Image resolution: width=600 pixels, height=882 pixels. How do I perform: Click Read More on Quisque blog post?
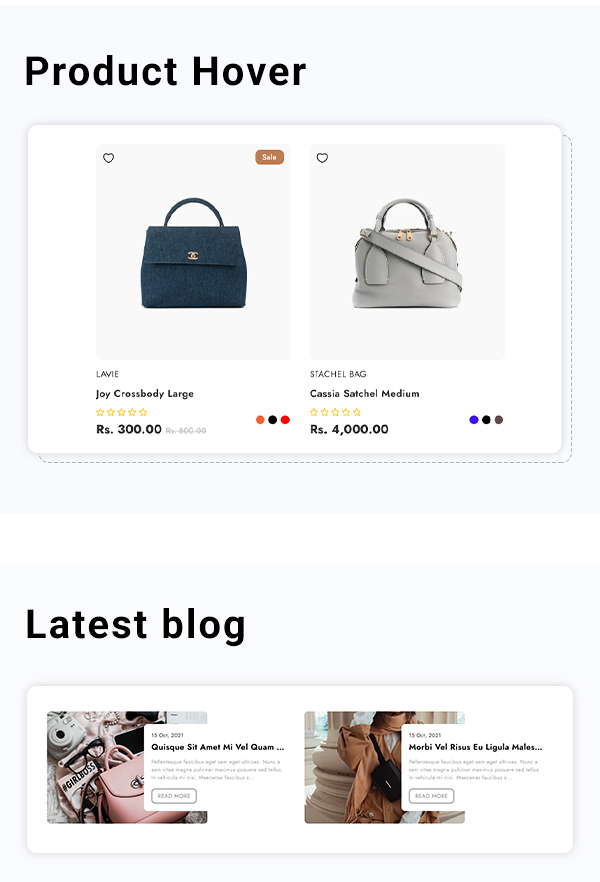[174, 796]
